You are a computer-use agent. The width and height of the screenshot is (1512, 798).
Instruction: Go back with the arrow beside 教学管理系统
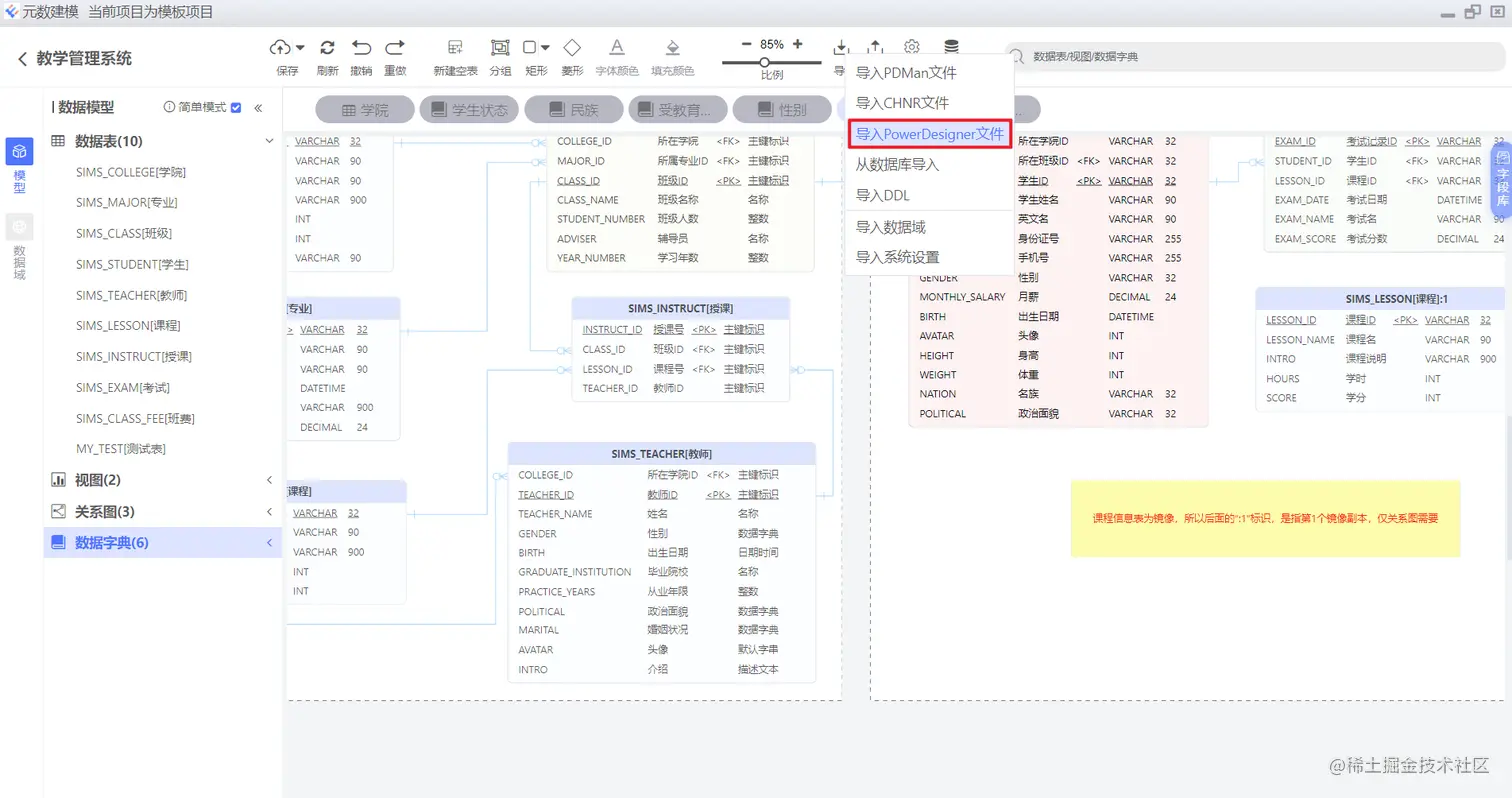pyautogui.click(x=22, y=59)
